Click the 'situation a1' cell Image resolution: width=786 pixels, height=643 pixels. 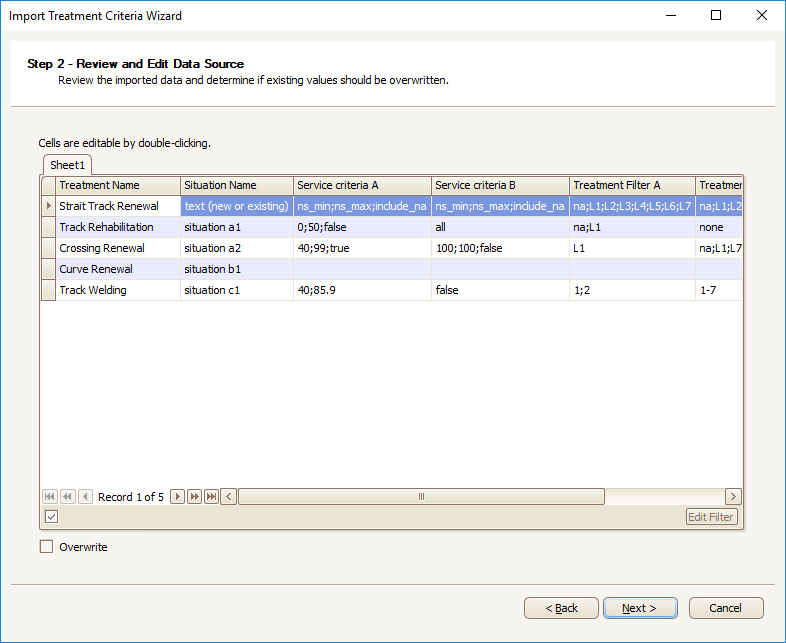237,227
